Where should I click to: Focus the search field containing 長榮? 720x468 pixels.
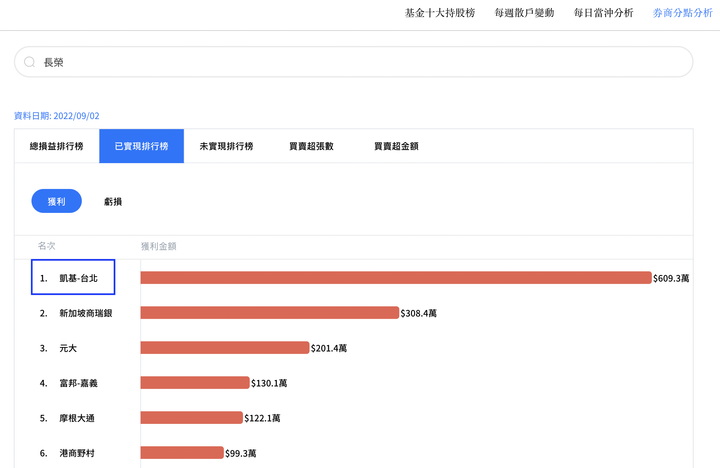(x=353, y=62)
